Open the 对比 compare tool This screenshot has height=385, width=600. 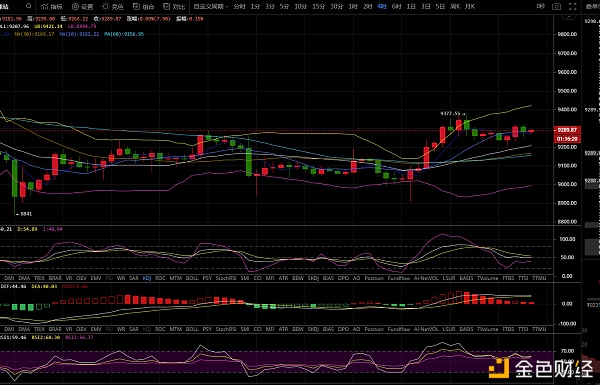coord(174,7)
